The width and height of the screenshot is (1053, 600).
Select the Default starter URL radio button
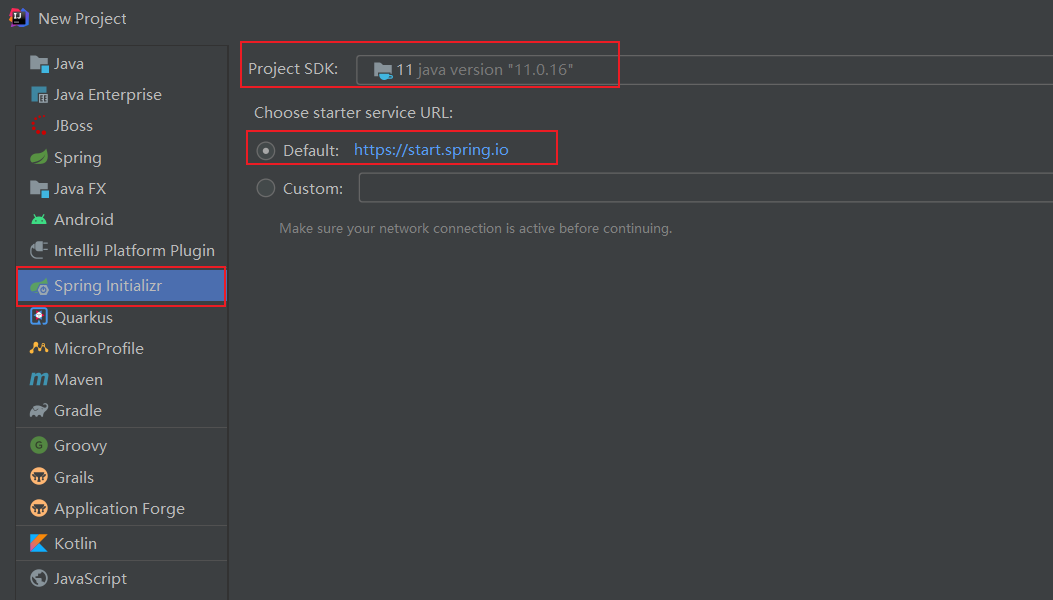click(x=266, y=151)
